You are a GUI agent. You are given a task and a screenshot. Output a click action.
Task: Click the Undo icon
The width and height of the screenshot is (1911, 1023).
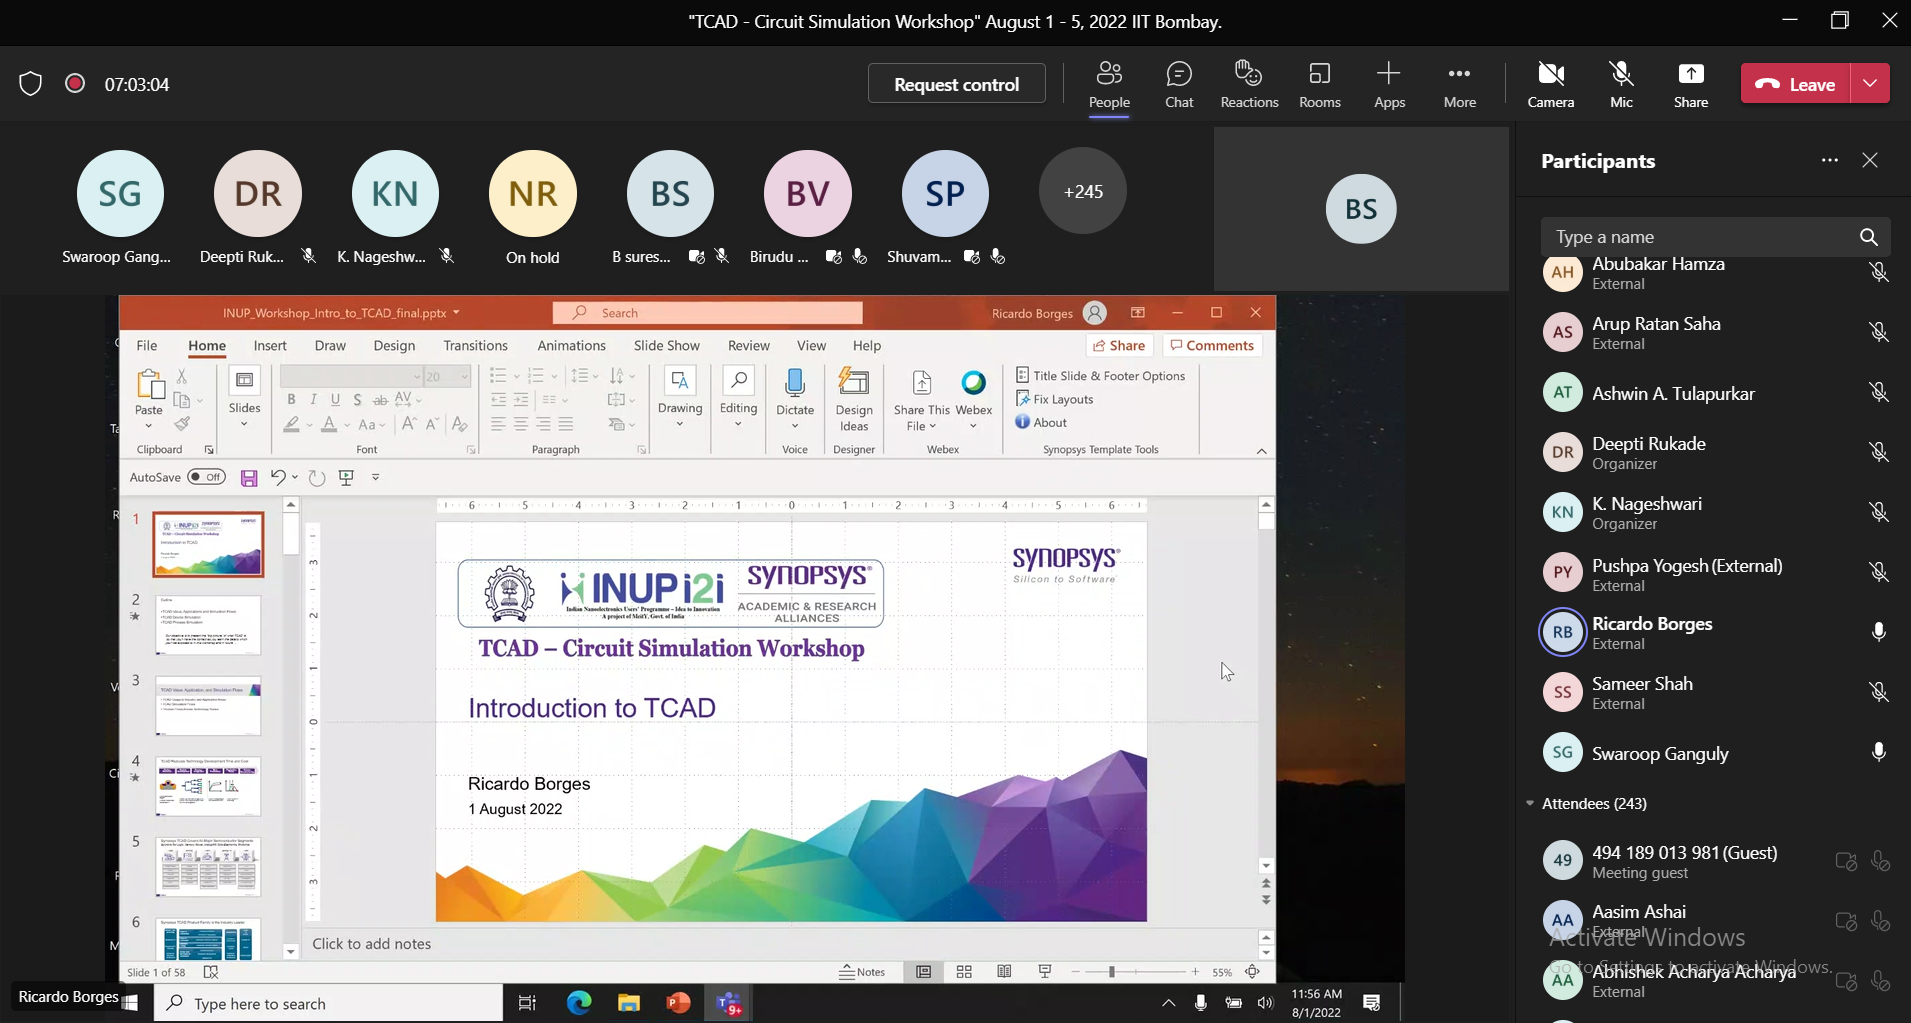[278, 477]
